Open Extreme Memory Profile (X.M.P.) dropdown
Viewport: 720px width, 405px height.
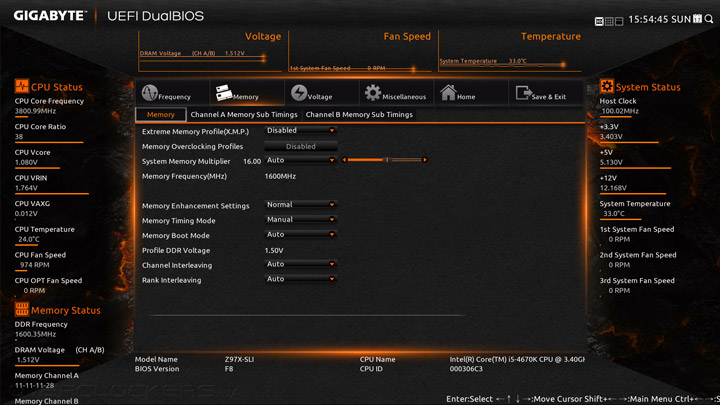(x=301, y=130)
